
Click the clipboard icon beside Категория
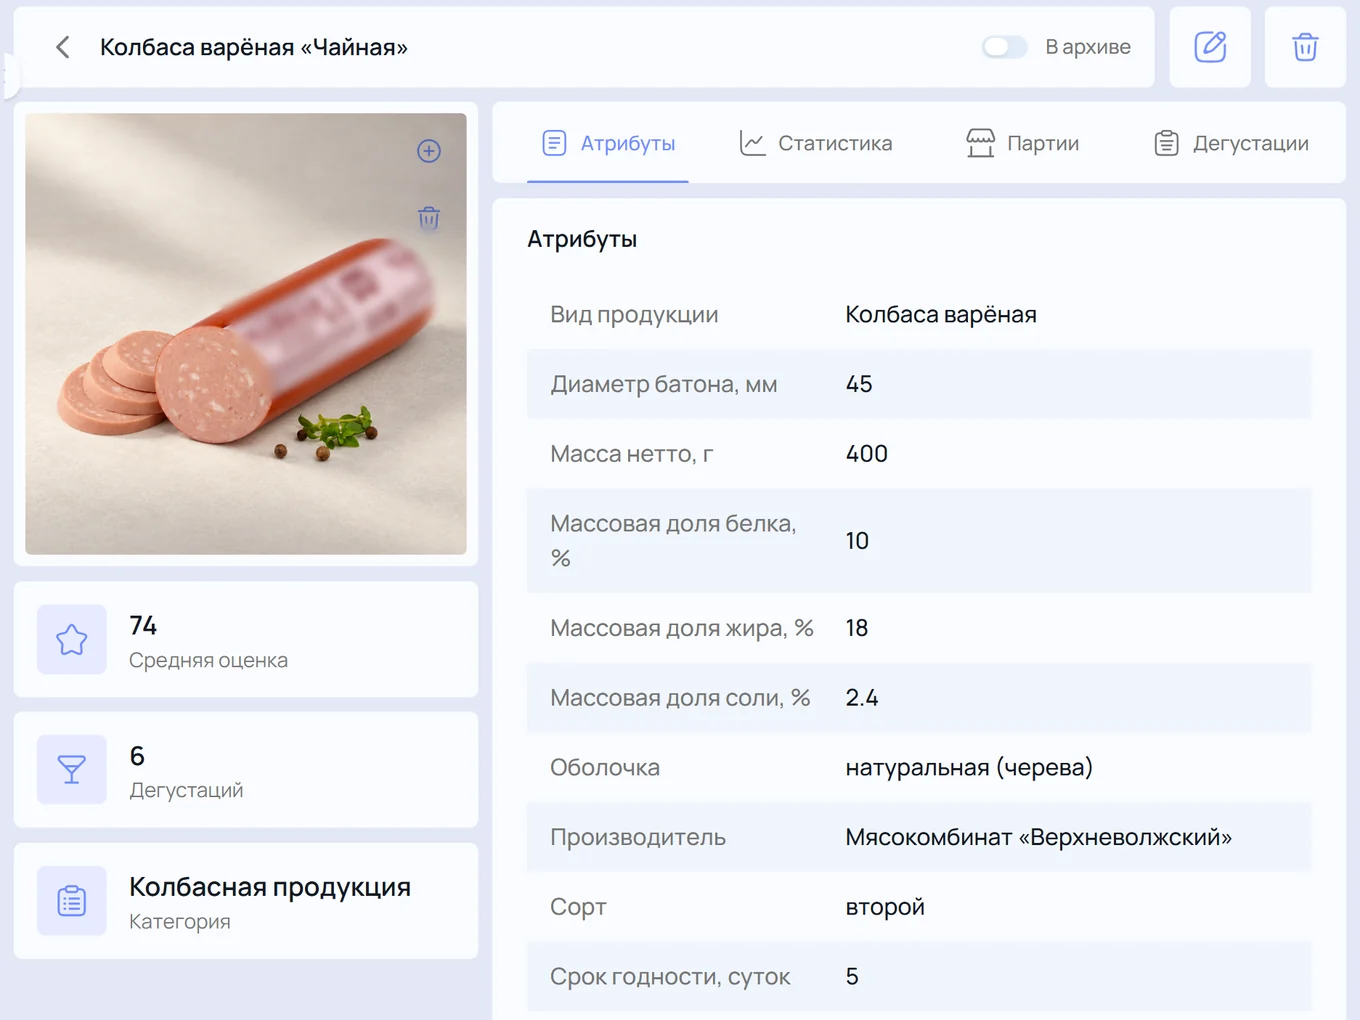tap(72, 901)
